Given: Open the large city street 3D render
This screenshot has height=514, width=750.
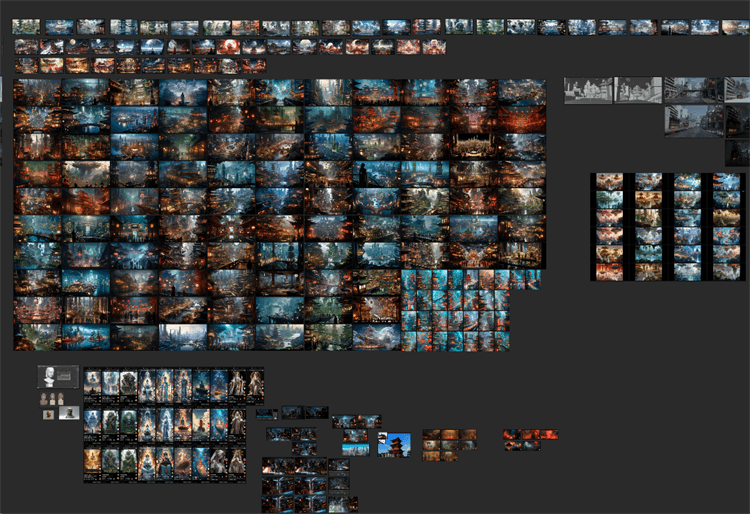Looking at the screenshot, I should pyautogui.click(x=693, y=120).
